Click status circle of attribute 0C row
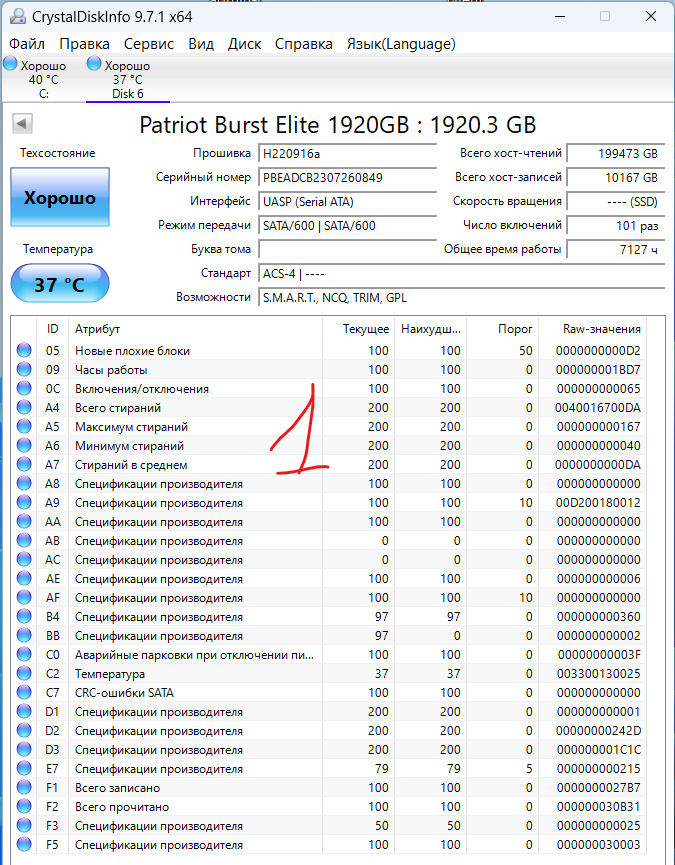The image size is (675, 865). [x=24, y=388]
